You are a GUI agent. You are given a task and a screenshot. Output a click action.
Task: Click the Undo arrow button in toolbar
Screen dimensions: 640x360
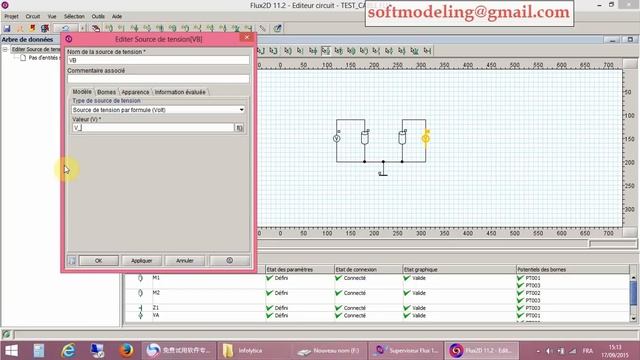pyautogui.click(x=65, y=28)
